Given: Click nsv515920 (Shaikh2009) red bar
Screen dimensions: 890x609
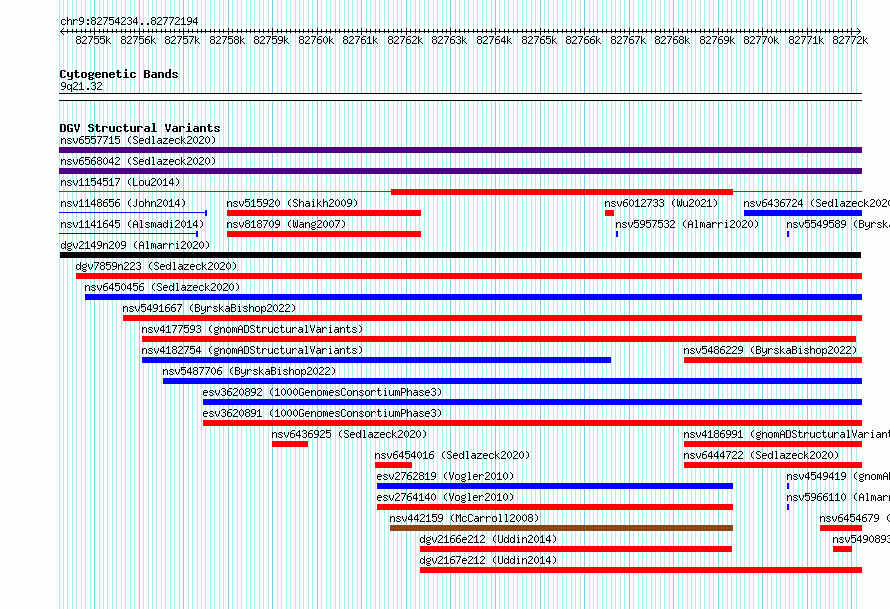Looking at the screenshot, I should [x=324, y=213].
